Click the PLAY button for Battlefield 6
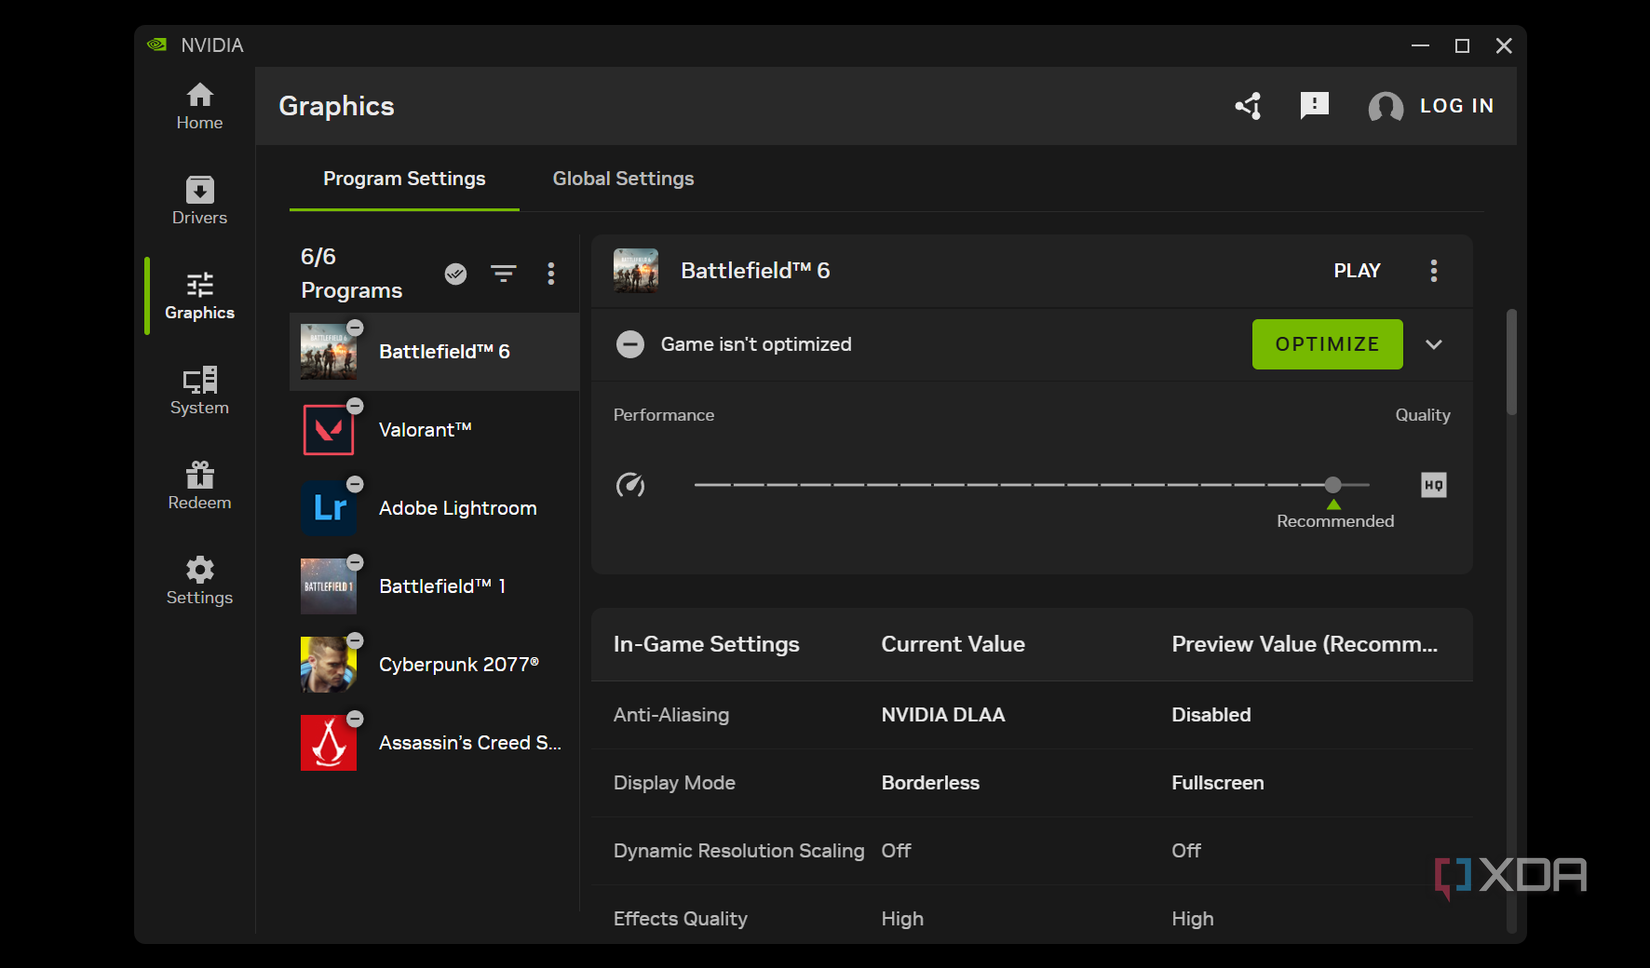Viewport: 1650px width, 968px height. point(1356,271)
